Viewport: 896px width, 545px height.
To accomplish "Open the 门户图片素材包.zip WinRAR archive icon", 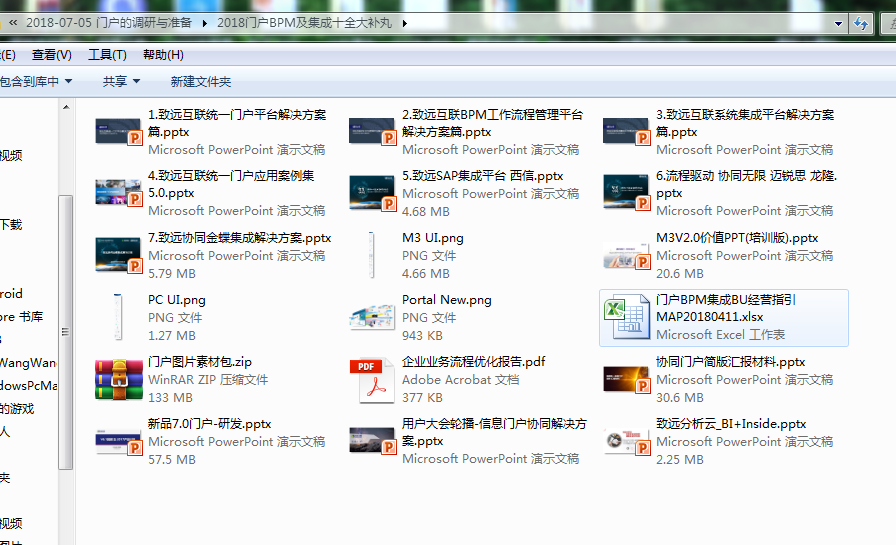I will tap(119, 379).
